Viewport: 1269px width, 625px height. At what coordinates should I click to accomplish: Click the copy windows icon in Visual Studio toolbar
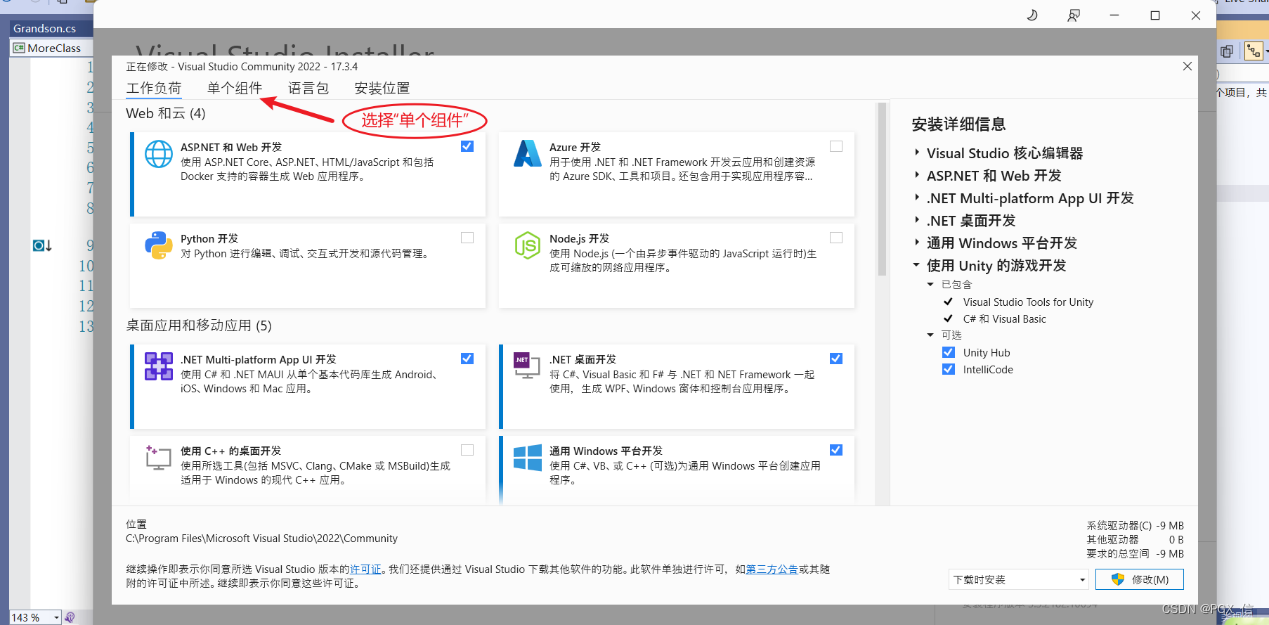[x=1227, y=51]
